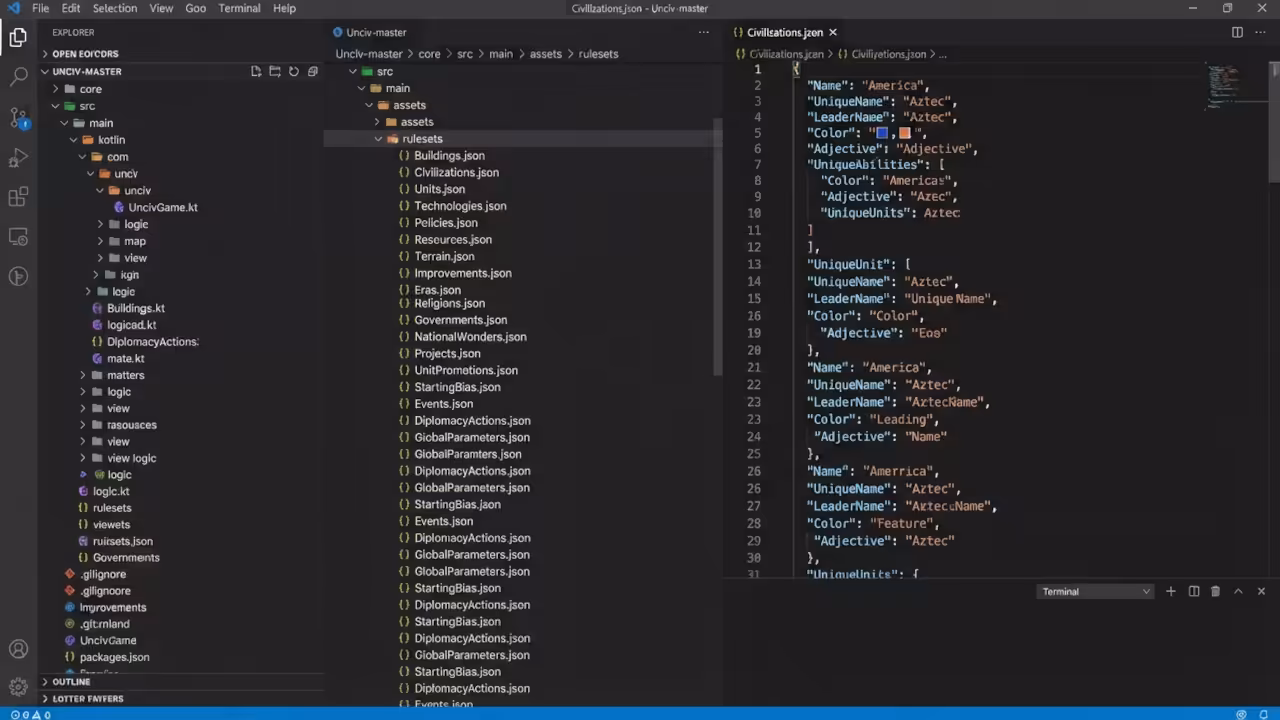1280x720 pixels.
Task: Kill the terminal with the trash icon
Action: tap(1216, 591)
